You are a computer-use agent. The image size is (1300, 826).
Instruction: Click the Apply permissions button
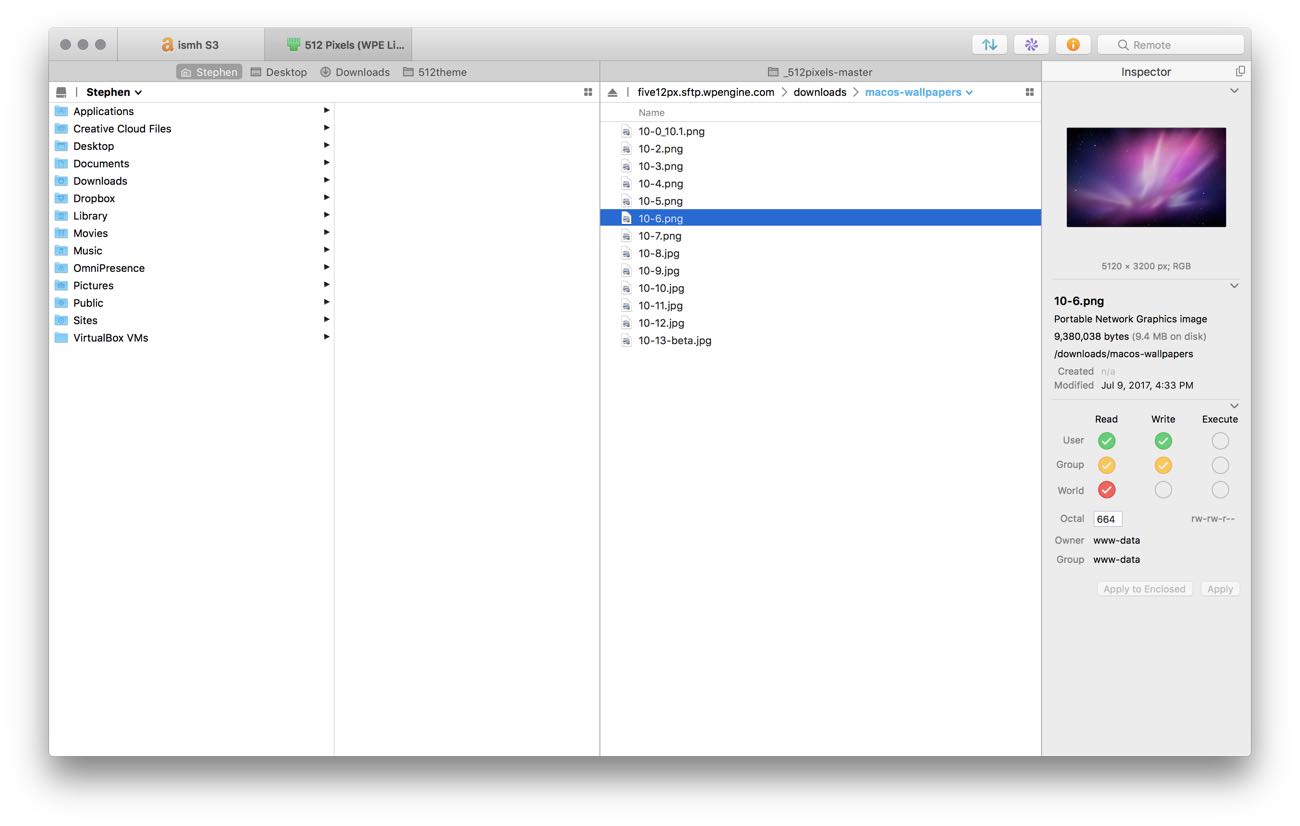coord(1220,589)
